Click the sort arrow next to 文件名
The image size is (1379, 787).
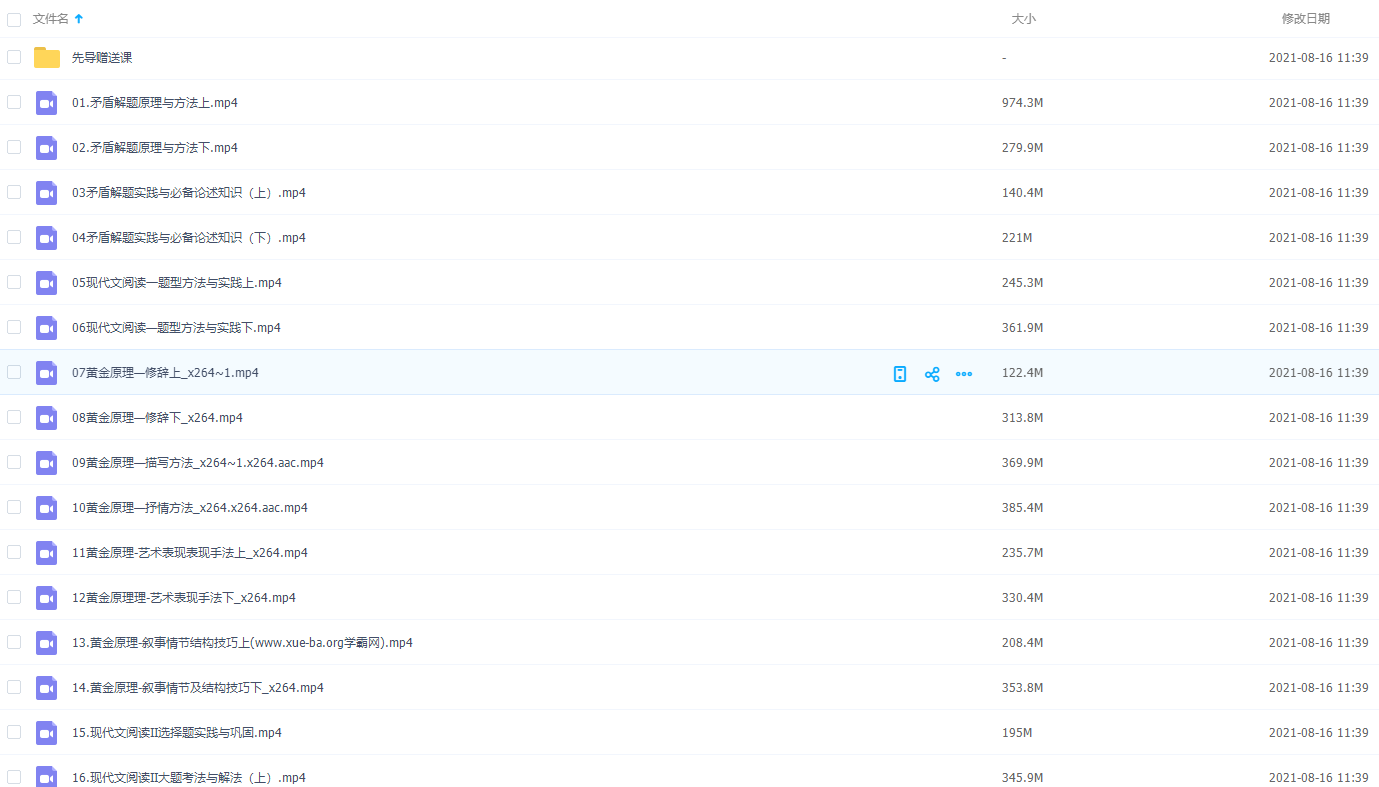pyautogui.click(x=79, y=19)
